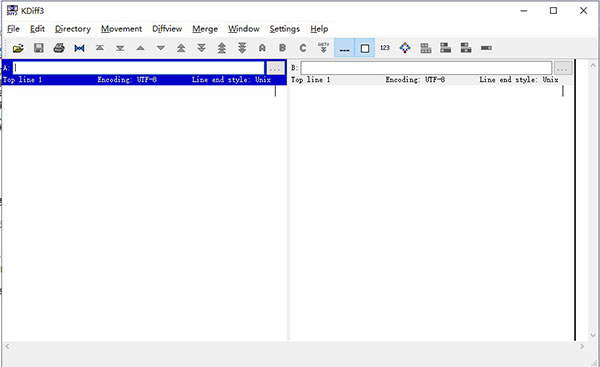Click the blue Go to current delta icon
Viewport: 600px width, 367px height.
(79, 48)
